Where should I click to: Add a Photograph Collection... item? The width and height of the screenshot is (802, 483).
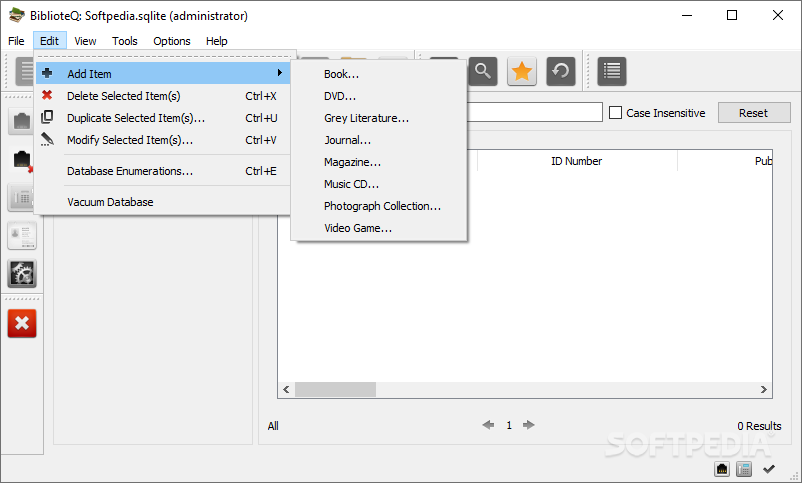[378, 206]
